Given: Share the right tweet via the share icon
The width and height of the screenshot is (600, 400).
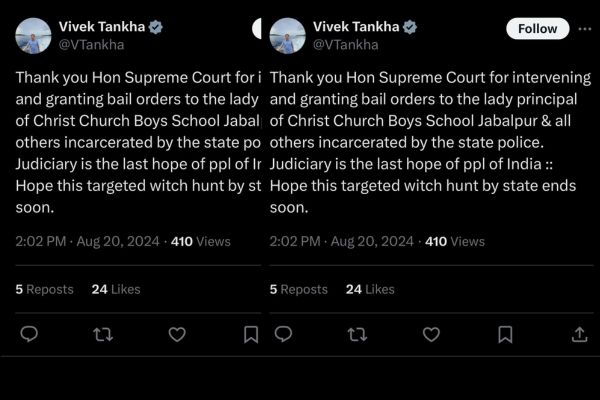Looking at the screenshot, I should [x=579, y=335].
